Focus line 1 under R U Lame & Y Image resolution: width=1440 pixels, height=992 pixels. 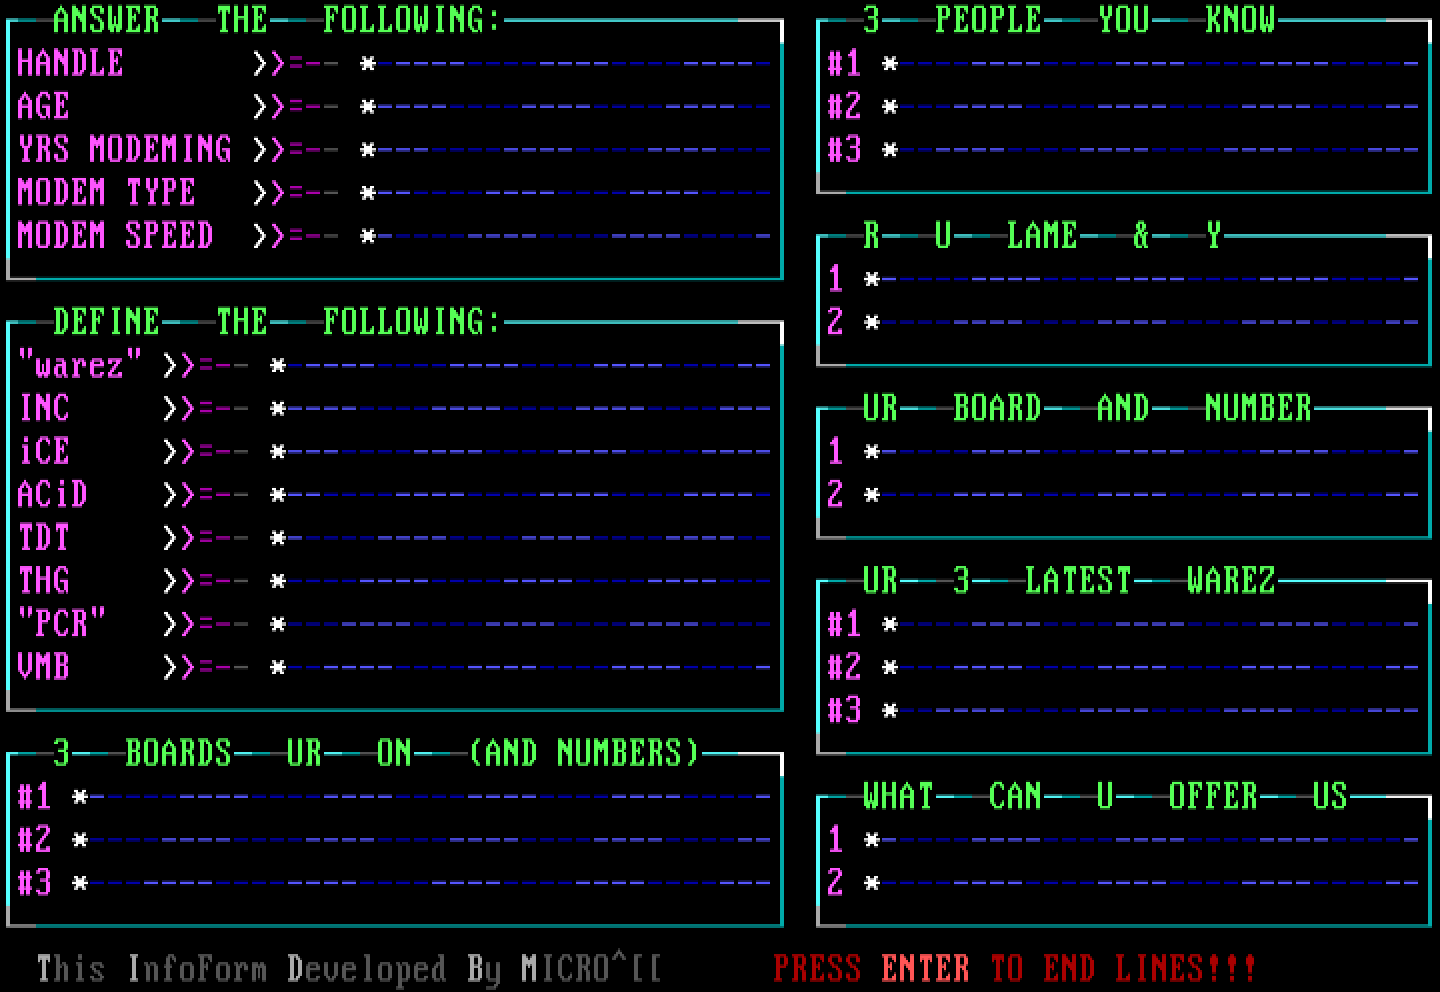point(1150,280)
